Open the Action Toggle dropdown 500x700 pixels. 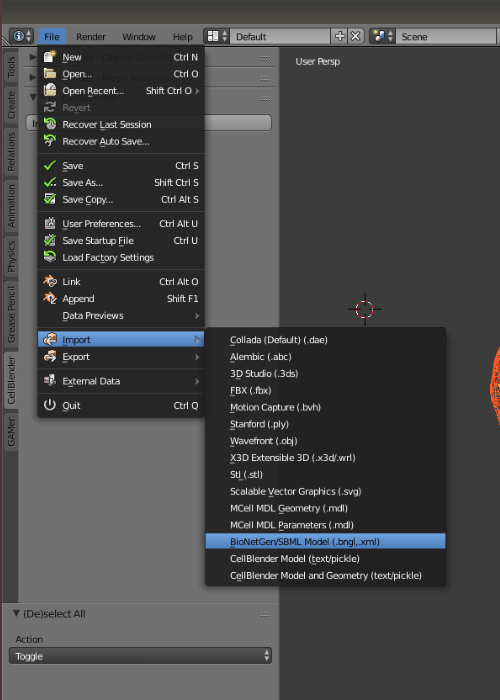coord(140,656)
